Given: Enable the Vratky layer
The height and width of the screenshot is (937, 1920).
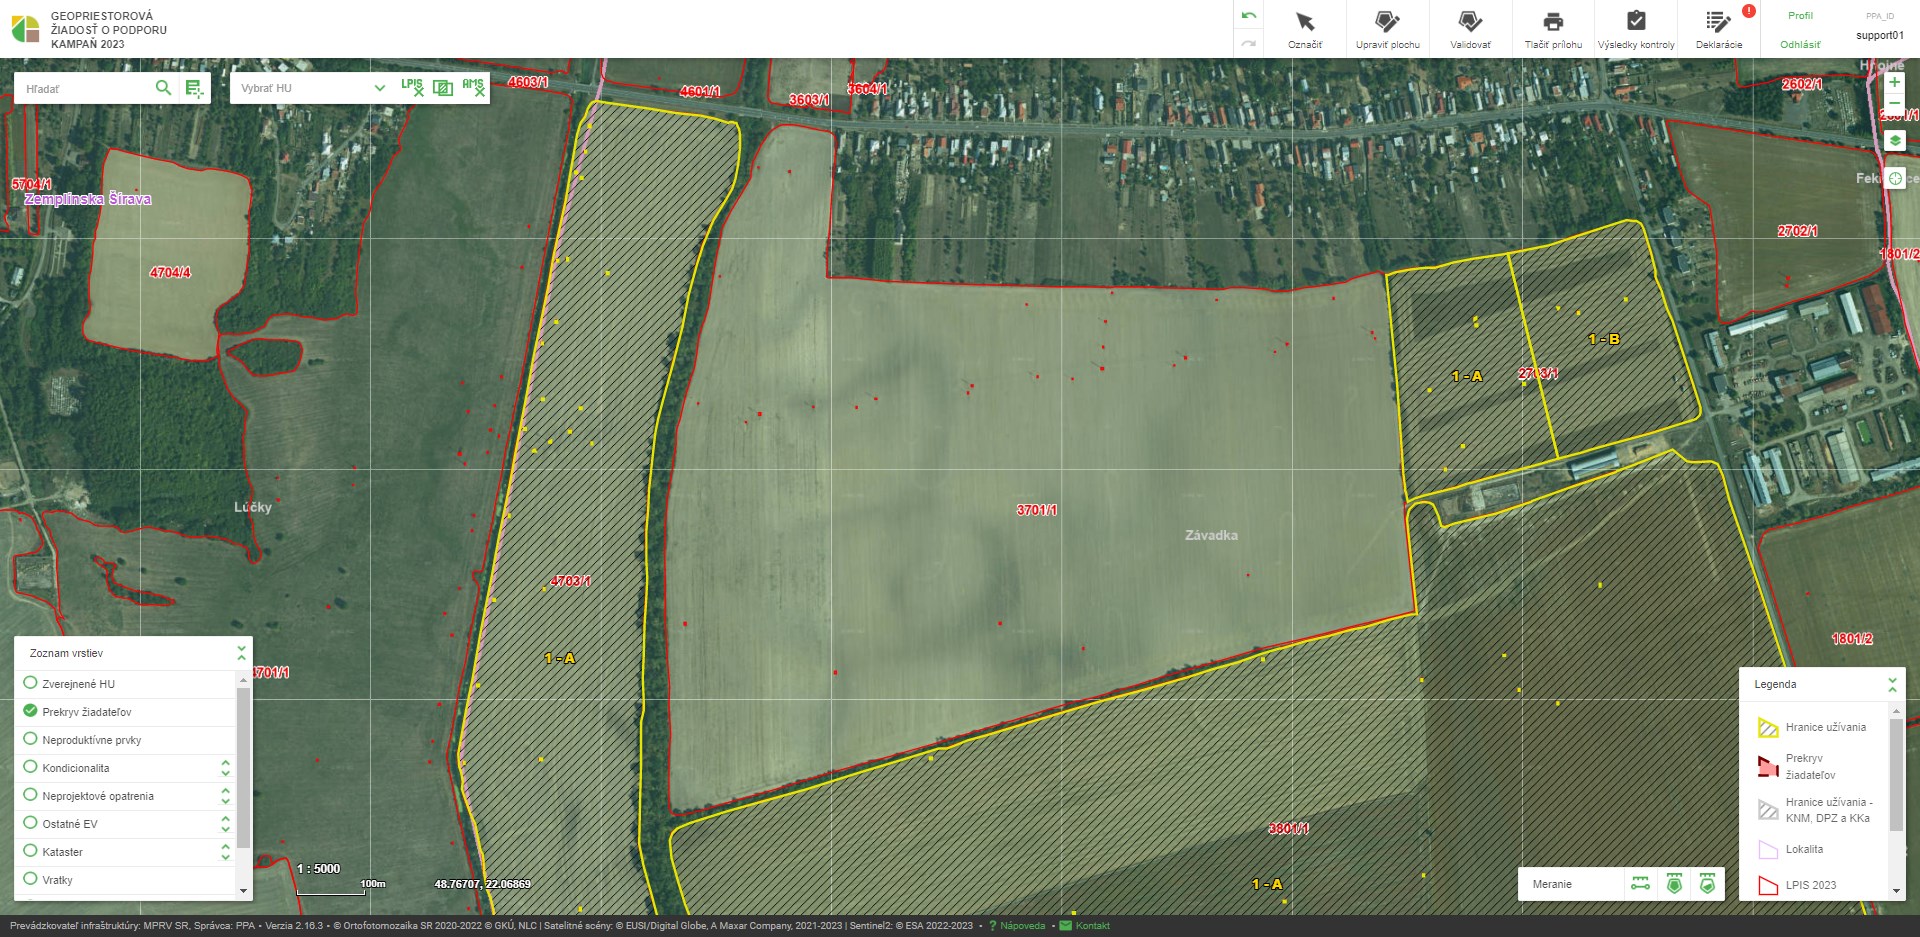Looking at the screenshot, I should click(x=30, y=879).
